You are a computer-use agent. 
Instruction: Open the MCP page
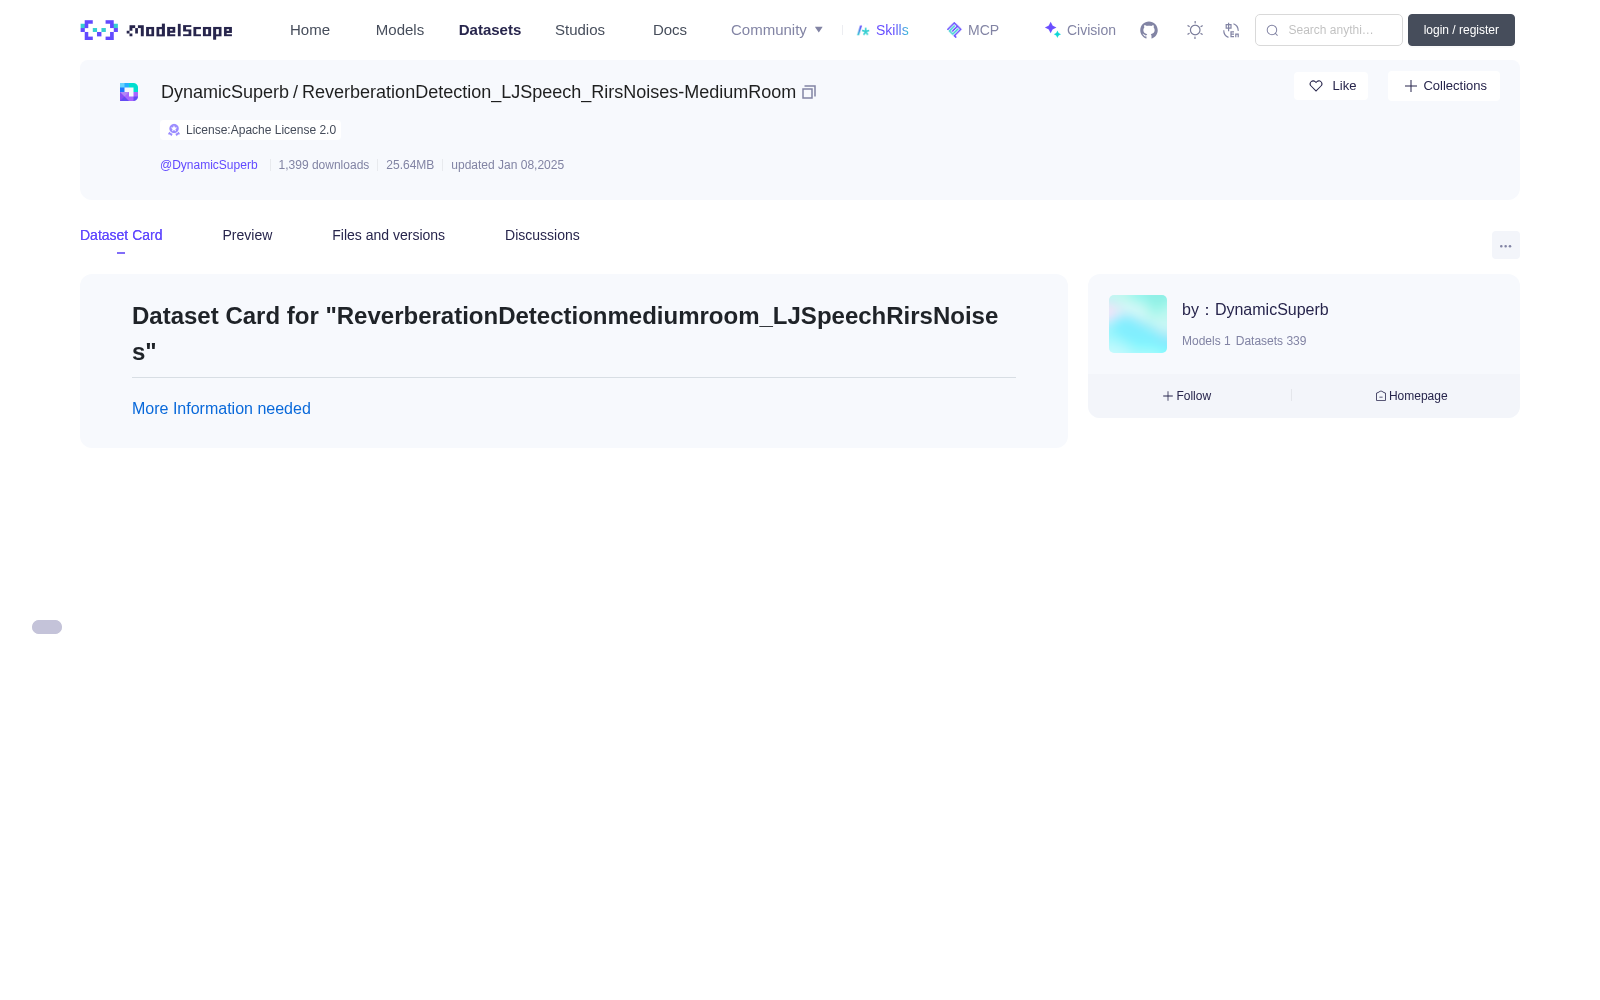coord(973,30)
